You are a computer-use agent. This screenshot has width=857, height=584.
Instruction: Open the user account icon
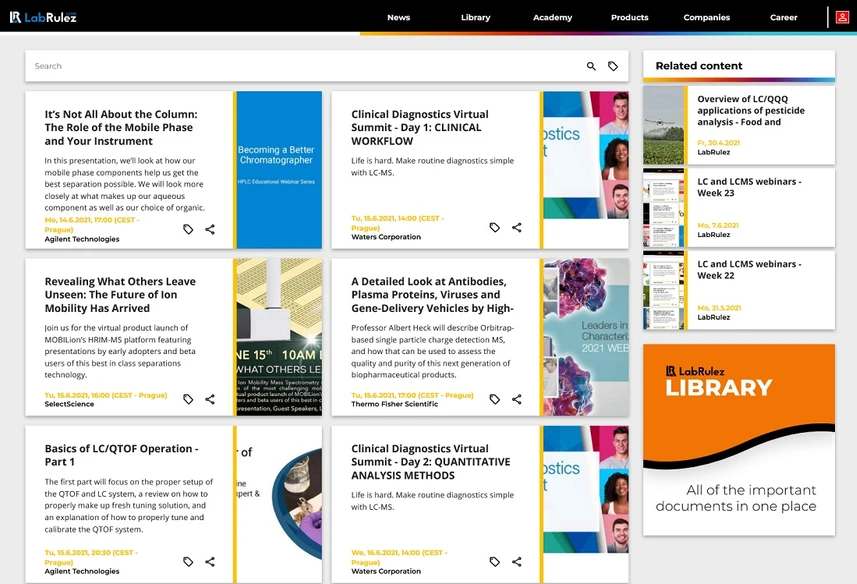click(842, 17)
